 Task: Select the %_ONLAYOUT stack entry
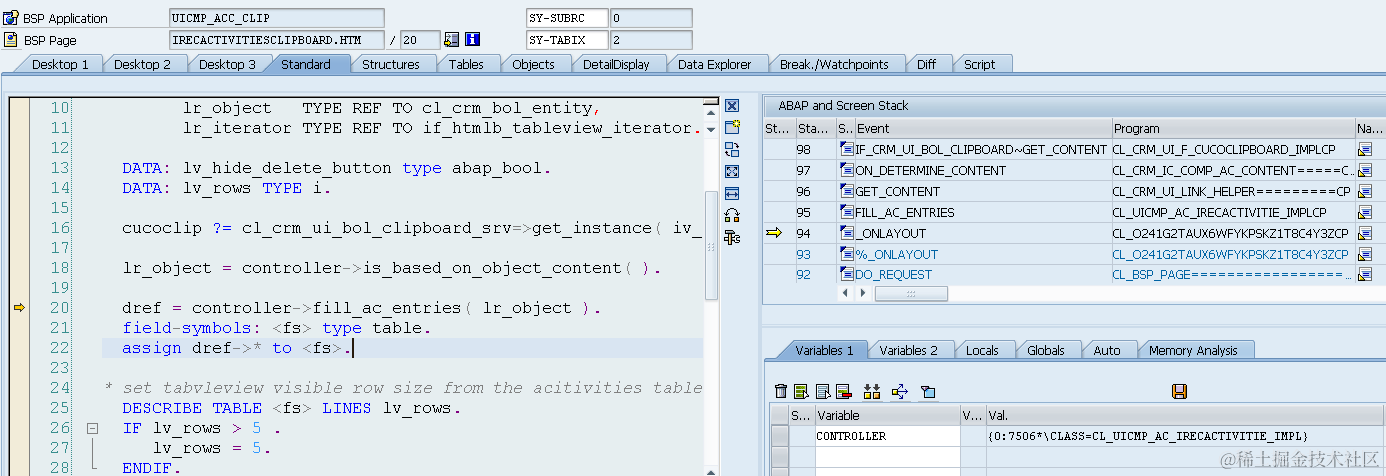pyautogui.click(x=897, y=254)
